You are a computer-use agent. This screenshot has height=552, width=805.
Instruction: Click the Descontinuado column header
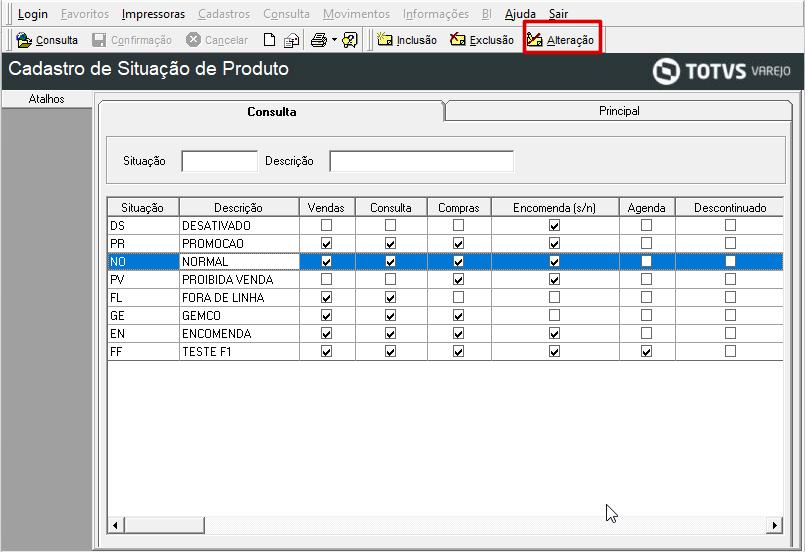(x=730, y=207)
